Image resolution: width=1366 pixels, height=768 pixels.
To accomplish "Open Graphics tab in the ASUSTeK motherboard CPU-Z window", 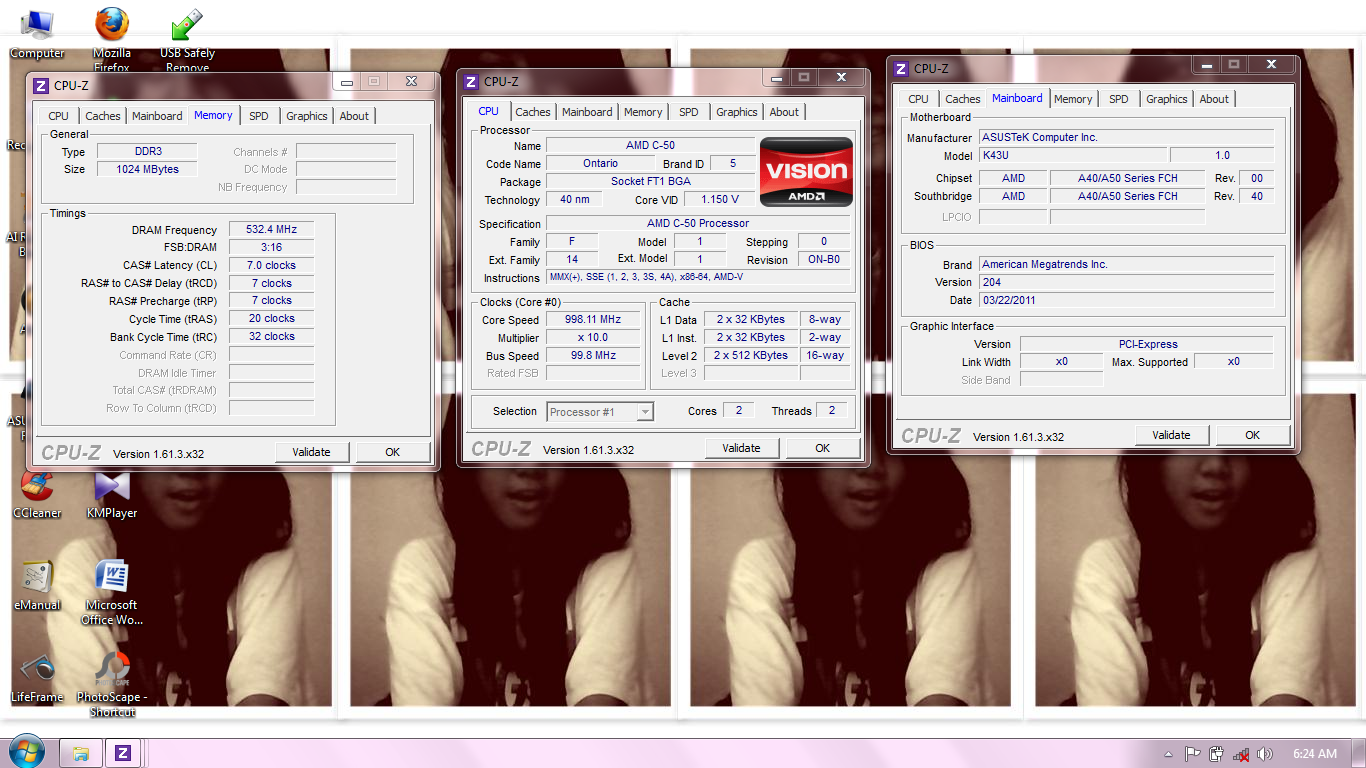I will point(1167,99).
